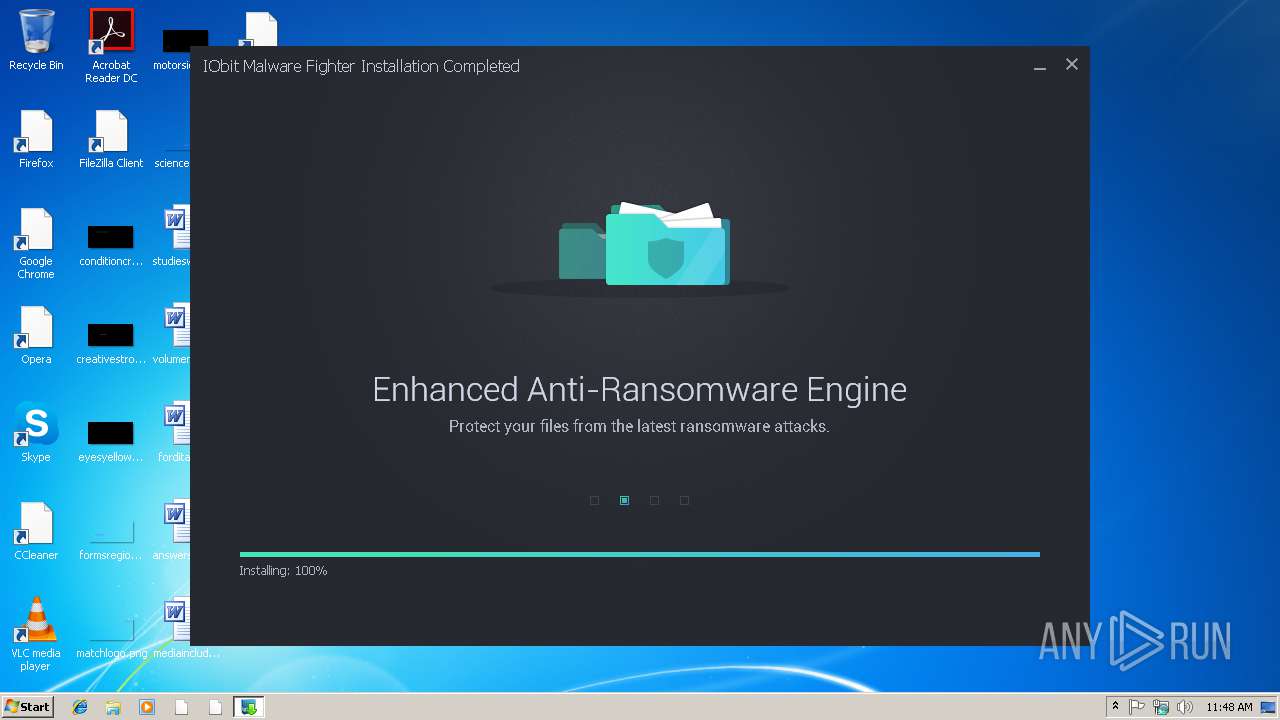Open Windows Media Player taskbar icon

147,707
